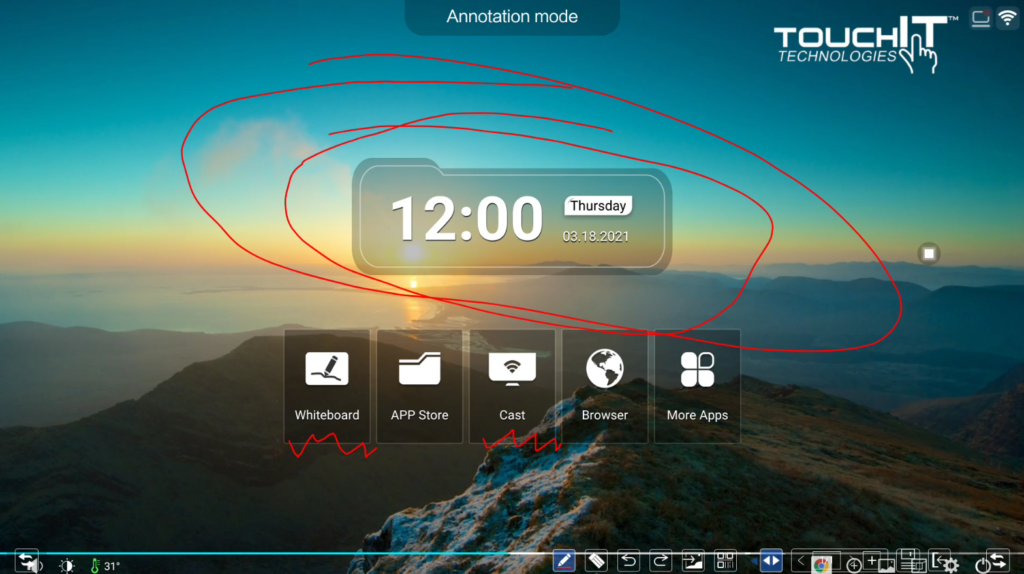Click the 12:00 clock display
Image resolution: width=1024 pixels, height=574 pixels.
pyautogui.click(x=466, y=219)
